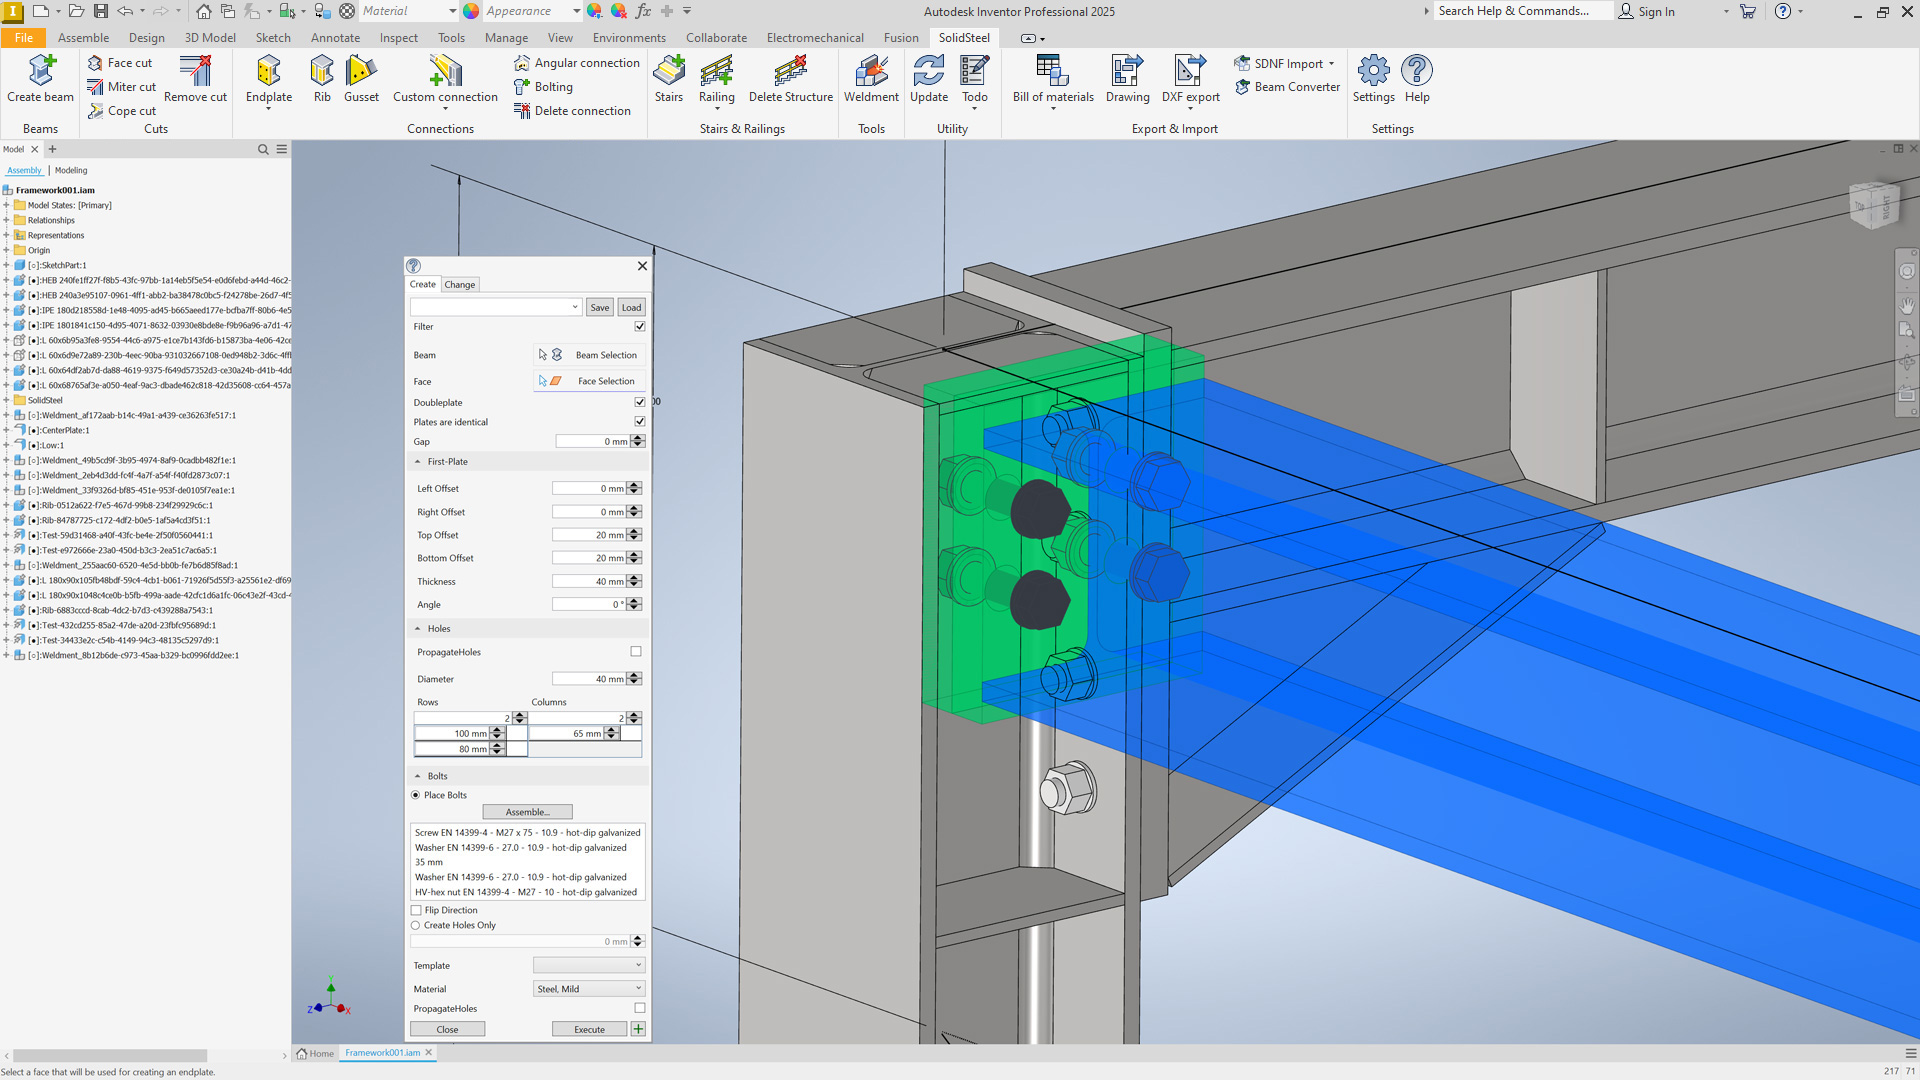Screen dimensions: 1920x1080
Task: Collapse the First-Plate section
Action: (418, 462)
